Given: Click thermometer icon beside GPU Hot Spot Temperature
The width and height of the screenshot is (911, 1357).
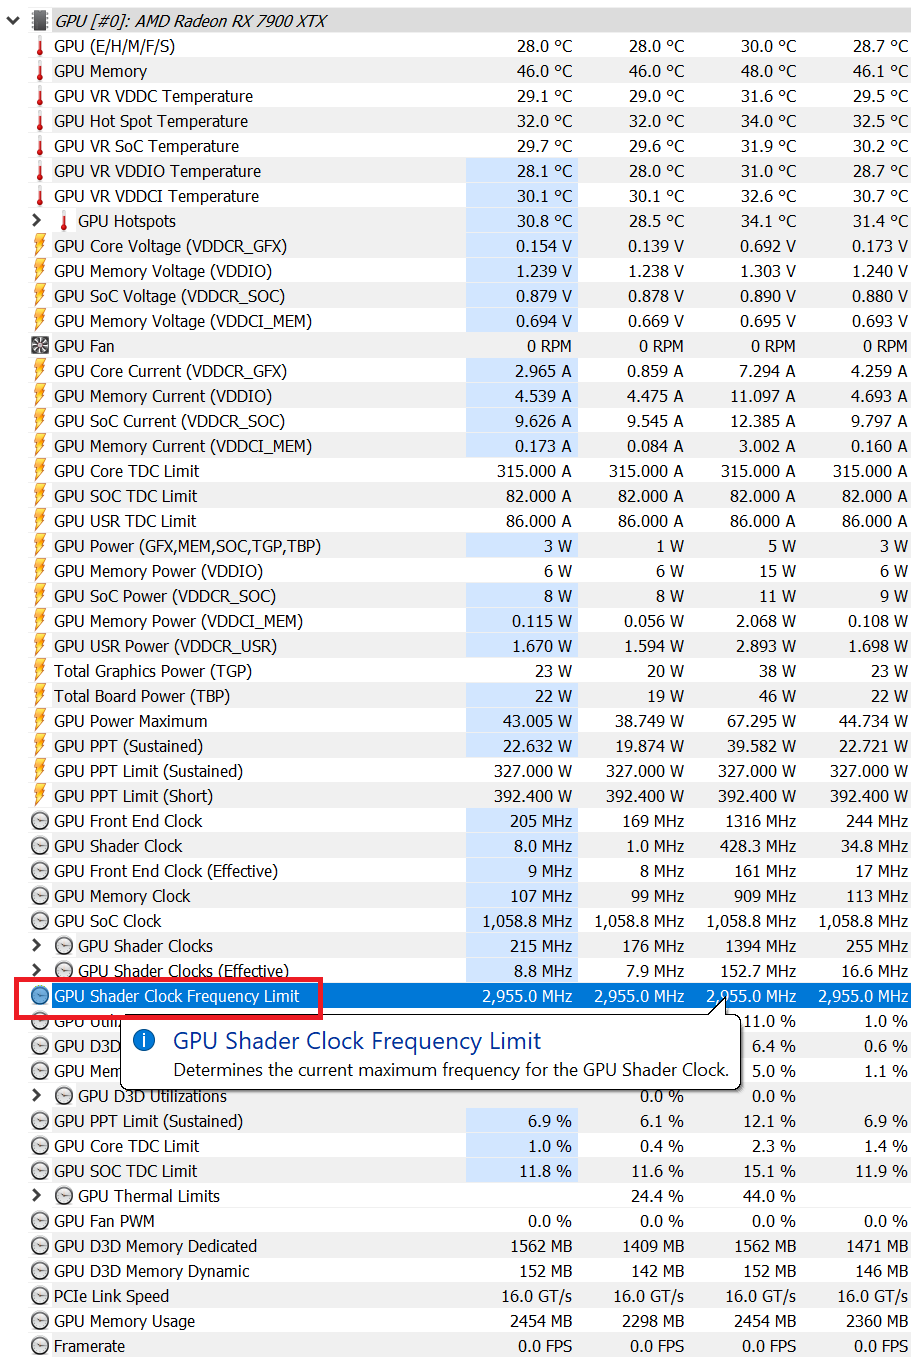Looking at the screenshot, I should point(40,121).
